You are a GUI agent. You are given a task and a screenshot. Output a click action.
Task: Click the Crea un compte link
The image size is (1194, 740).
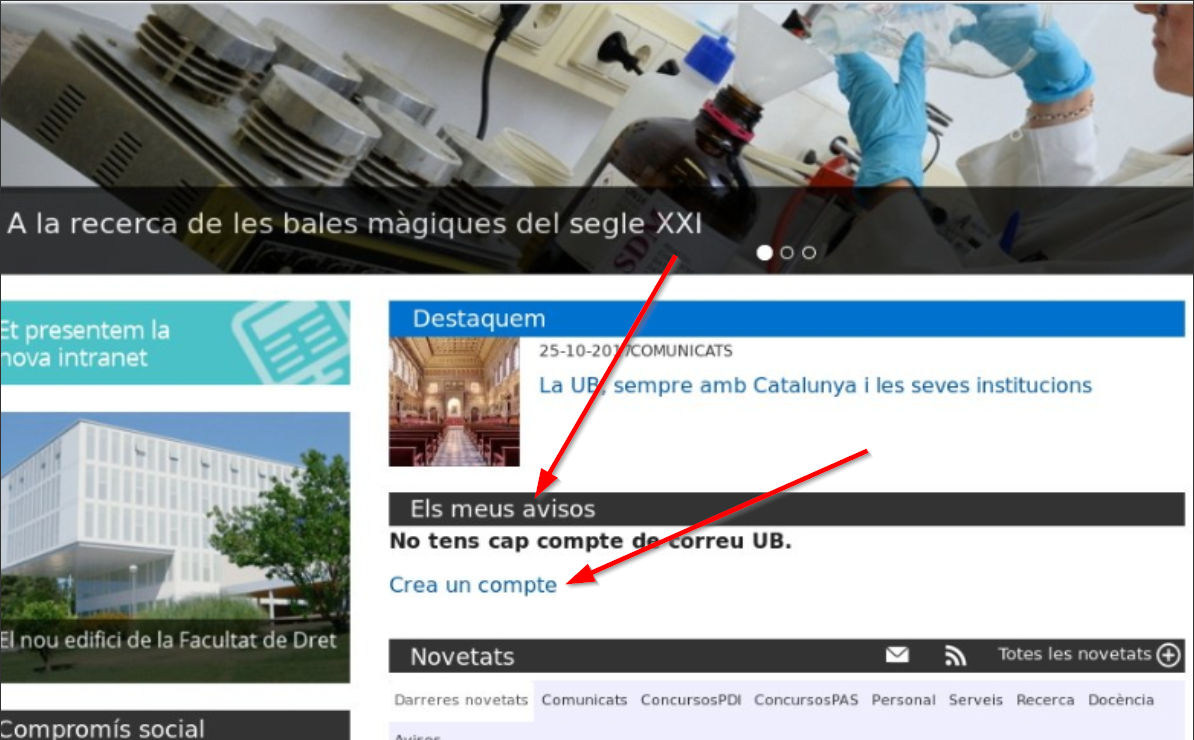473,585
